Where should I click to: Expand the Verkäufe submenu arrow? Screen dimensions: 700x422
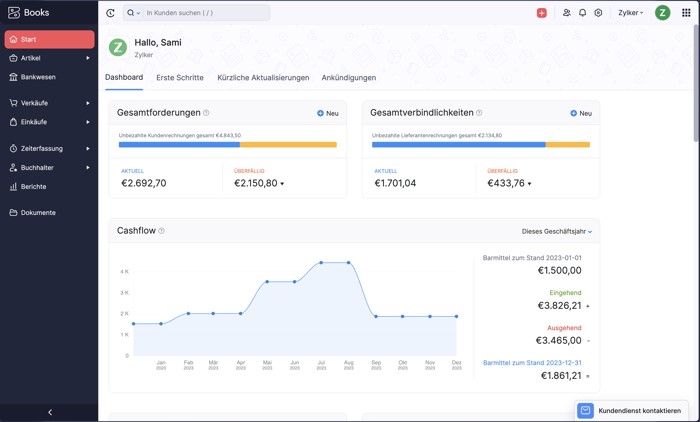pyautogui.click(x=88, y=103)
